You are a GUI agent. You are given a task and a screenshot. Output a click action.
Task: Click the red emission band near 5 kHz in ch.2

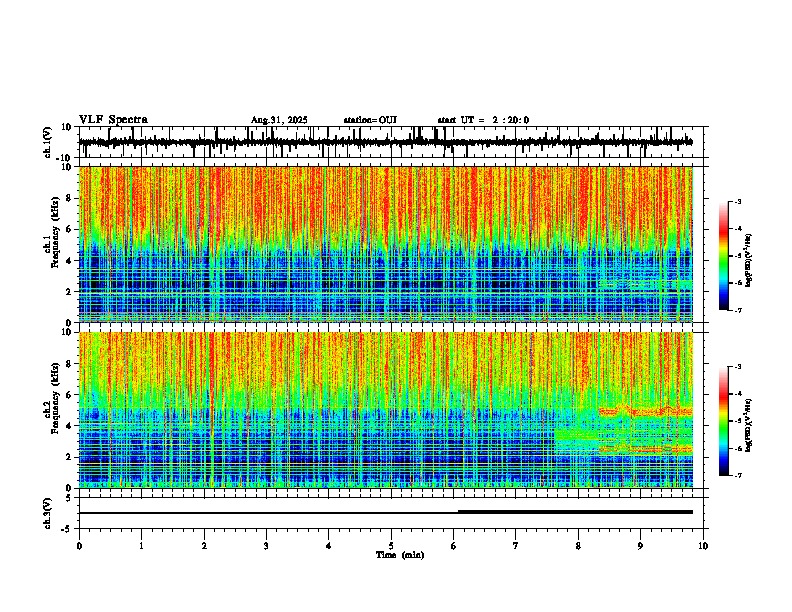[646, 412]
